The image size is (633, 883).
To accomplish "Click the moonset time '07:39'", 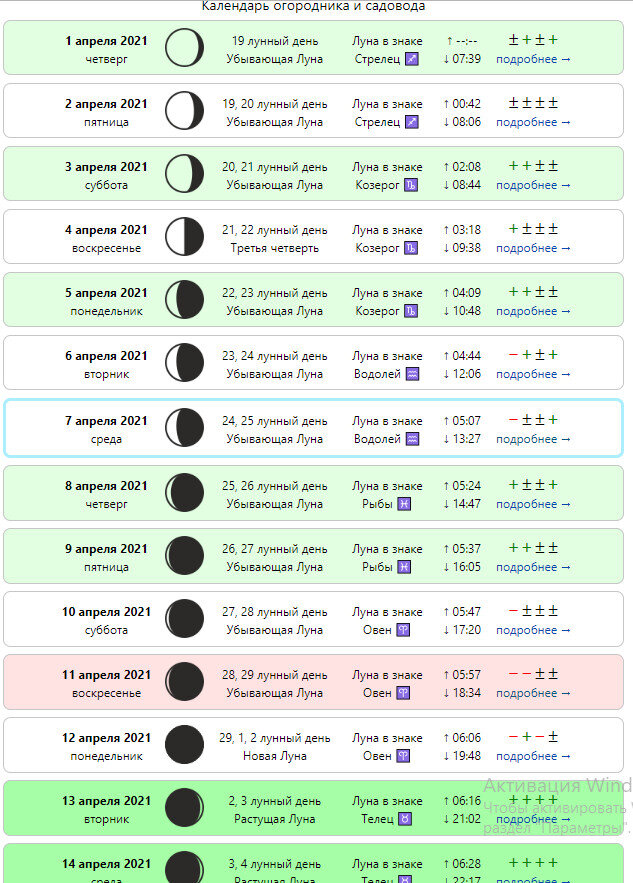I will pos(467,59).
